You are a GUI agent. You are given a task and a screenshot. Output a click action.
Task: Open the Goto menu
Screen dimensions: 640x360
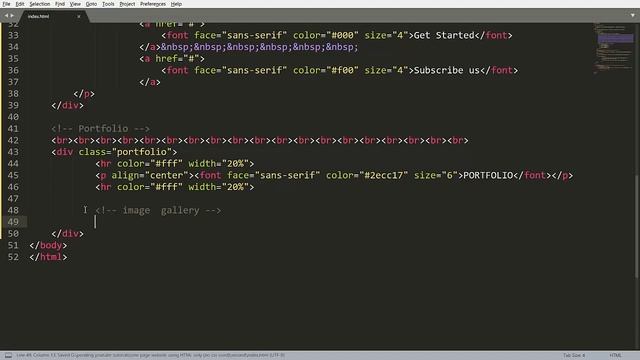pos(91,4)
